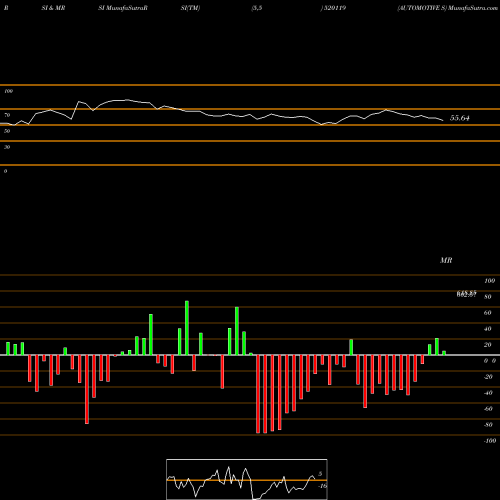Click the 'SI(TM)' header text

click(x=190, y=8)
